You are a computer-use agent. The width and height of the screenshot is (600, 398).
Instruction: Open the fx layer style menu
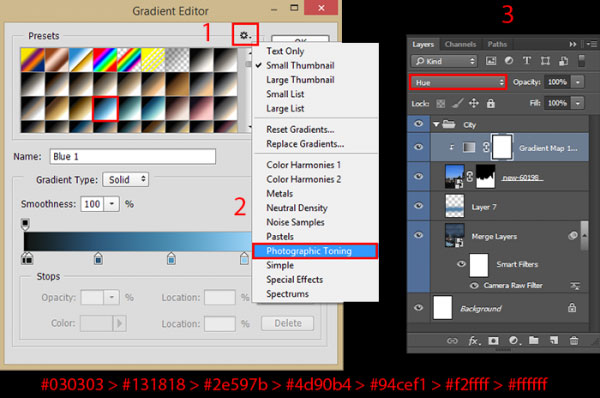[x=474, y=341]
